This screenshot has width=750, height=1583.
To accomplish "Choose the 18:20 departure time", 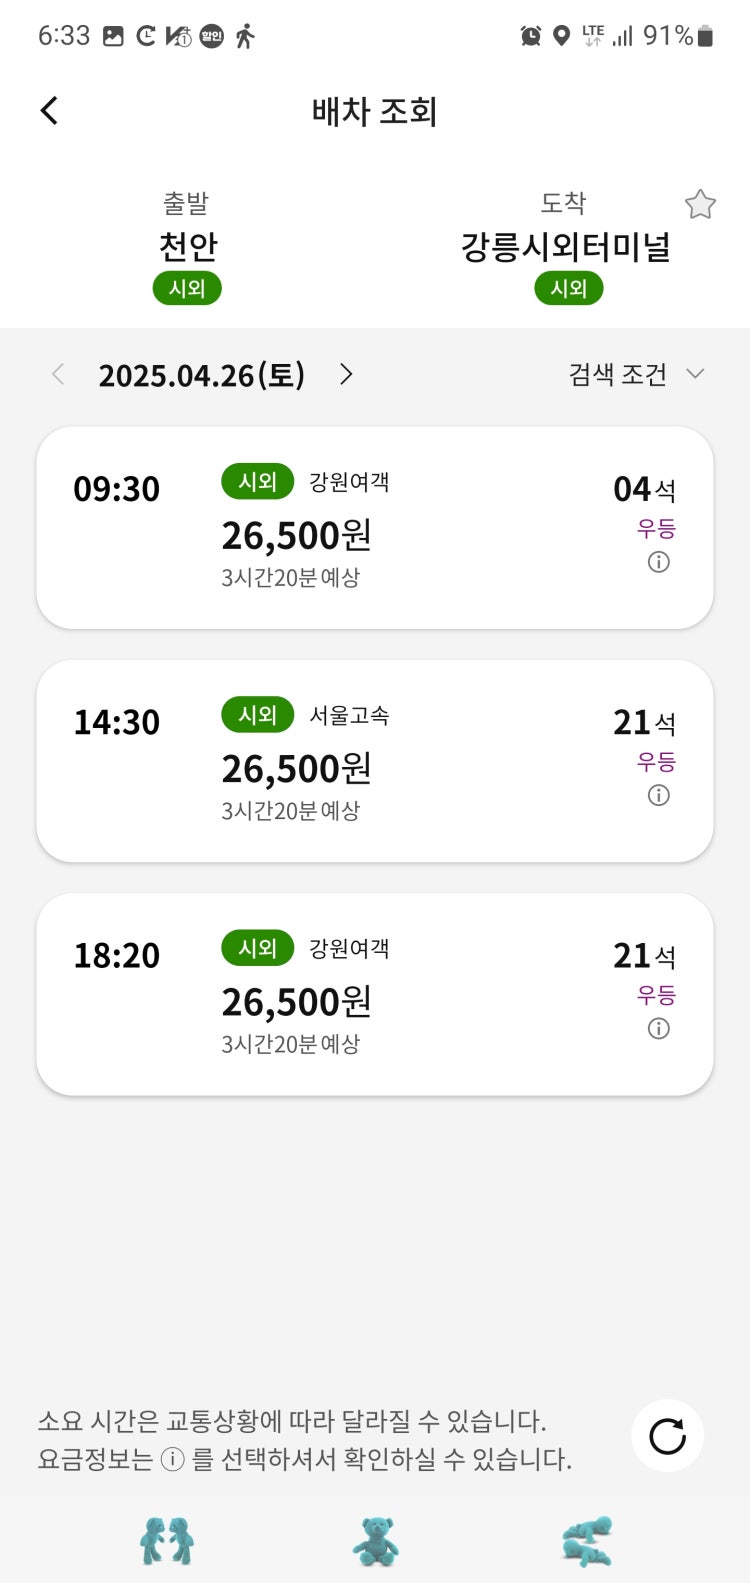I will coord(117,955).
